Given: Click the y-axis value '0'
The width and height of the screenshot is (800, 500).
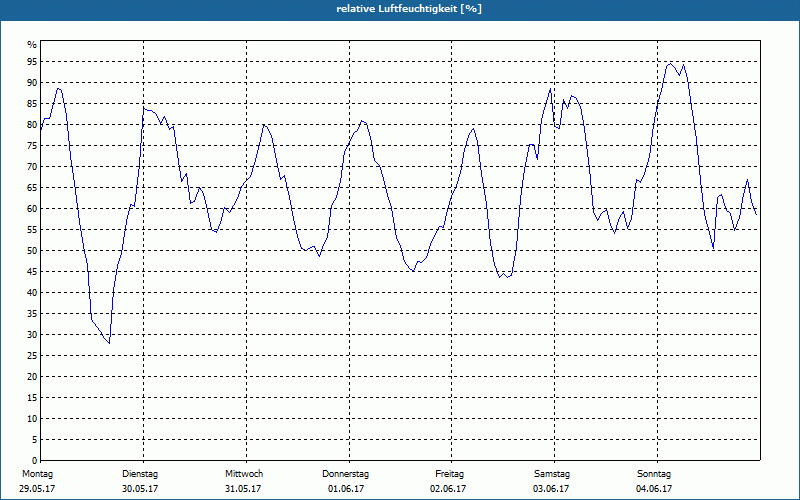Looking at the screenshot, I should [x=34, y=461].
